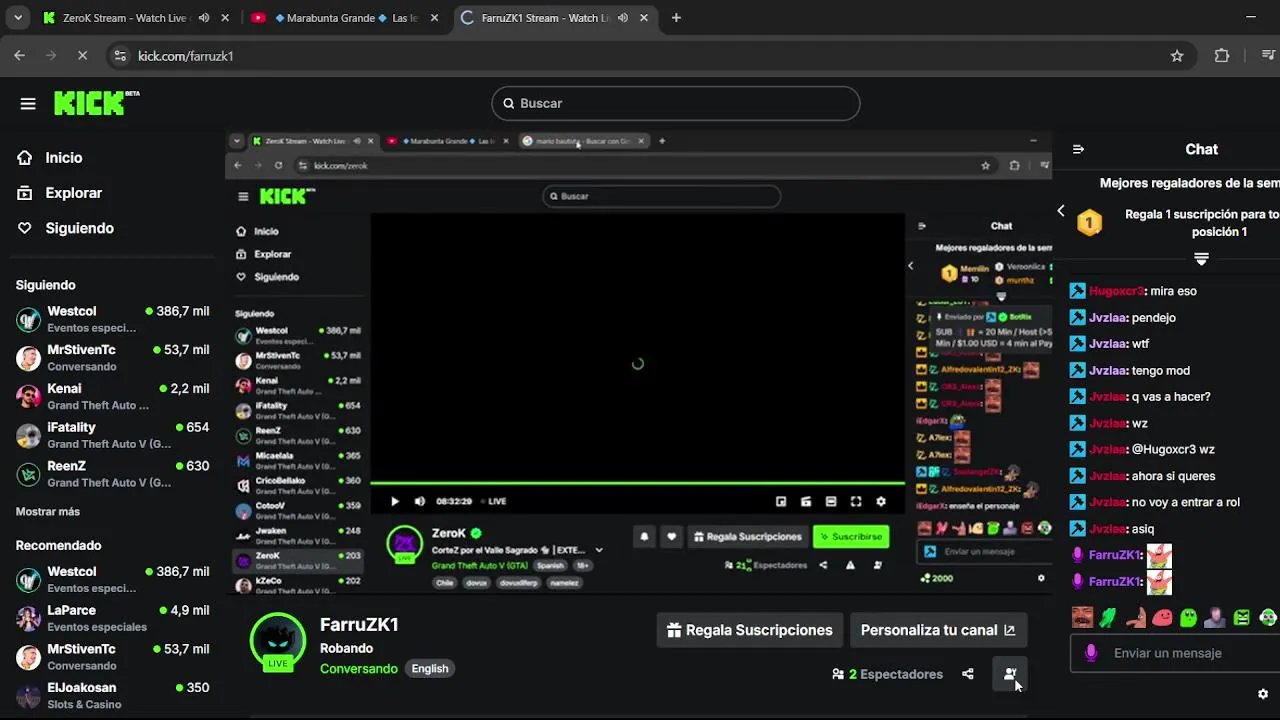Image resolution: width=1280 pixels, height=720 pixels.
Task: Switch to Marabunta Grande browser tab
Action: pyautogui.click(x=345, y=17)
